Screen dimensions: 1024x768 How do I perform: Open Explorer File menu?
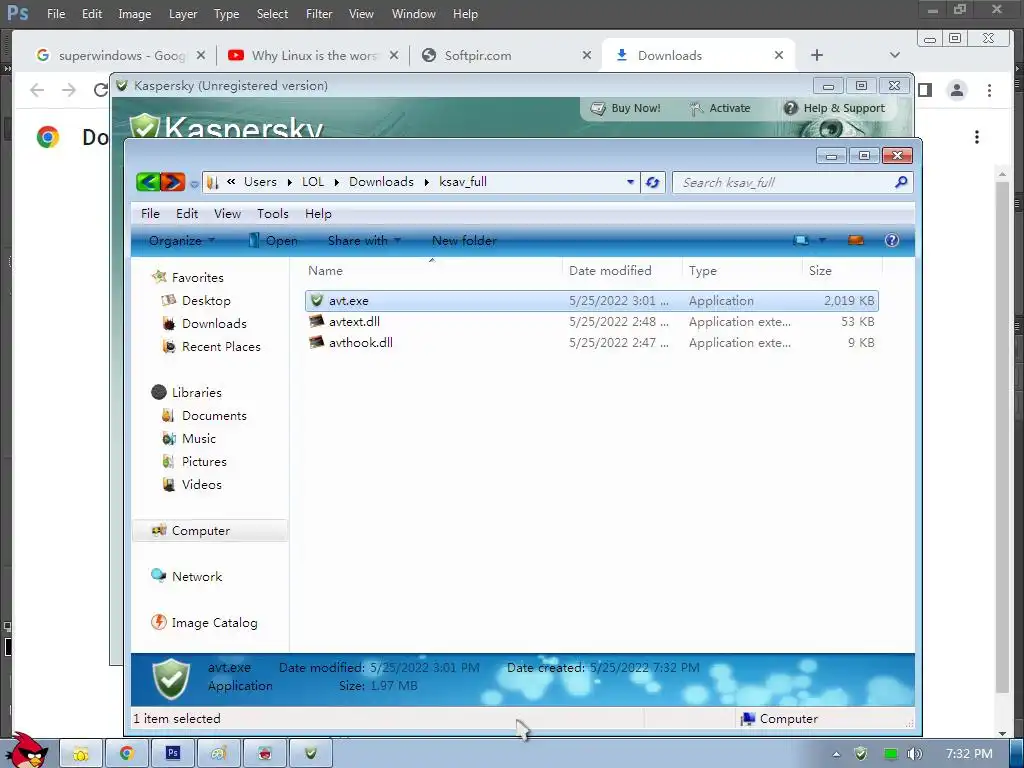tap(150, 214)
